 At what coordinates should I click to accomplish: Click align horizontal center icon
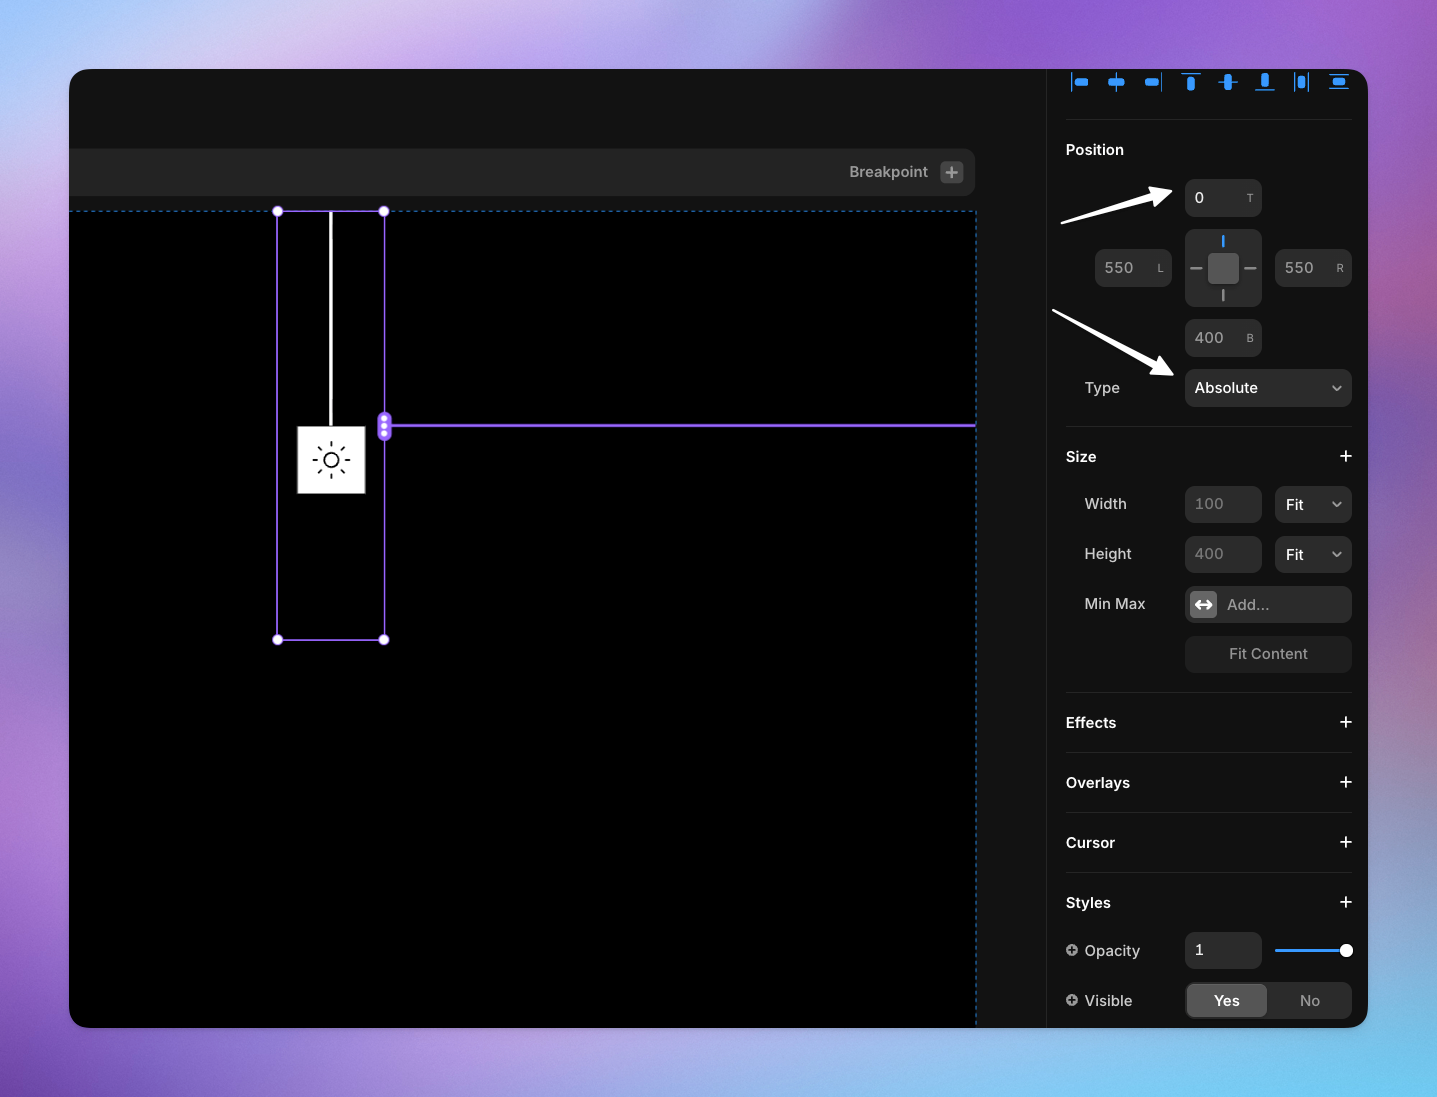coord(1116,82)
